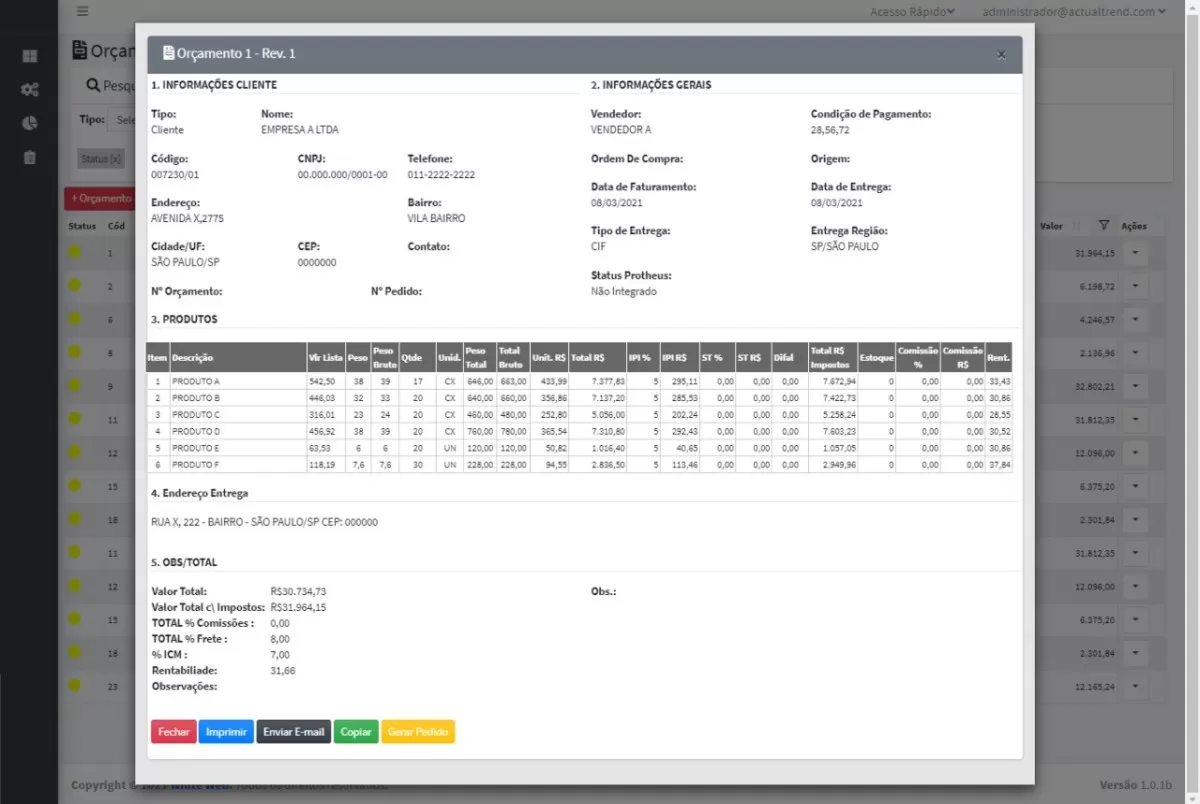Click the Enviar E-mail button
Image resolution: width=1200 pixels, height=804 pixels.
click(x=294, y=732)
